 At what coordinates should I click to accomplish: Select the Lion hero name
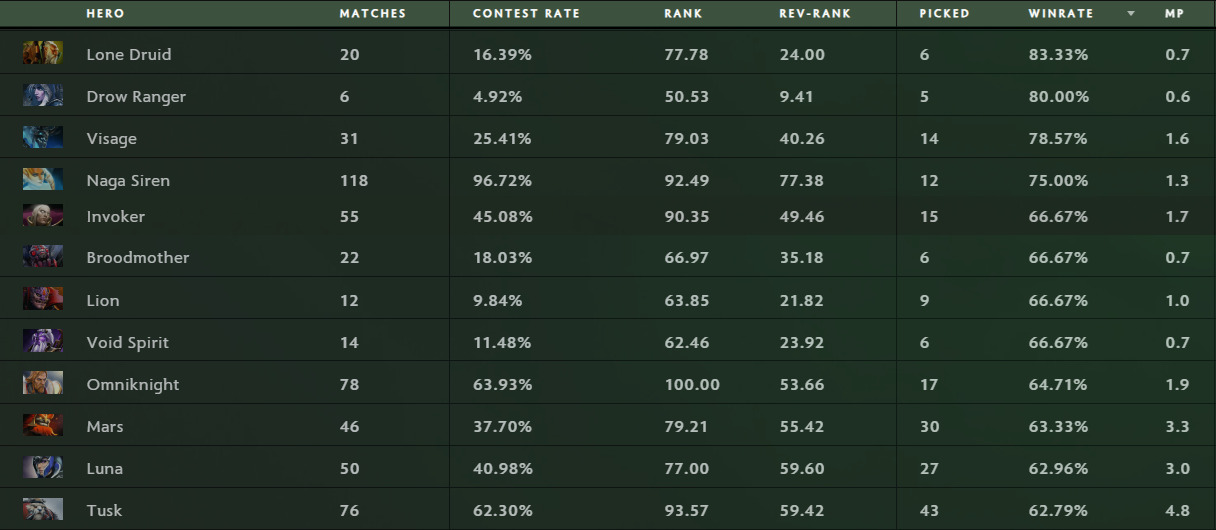pos(103,300)
